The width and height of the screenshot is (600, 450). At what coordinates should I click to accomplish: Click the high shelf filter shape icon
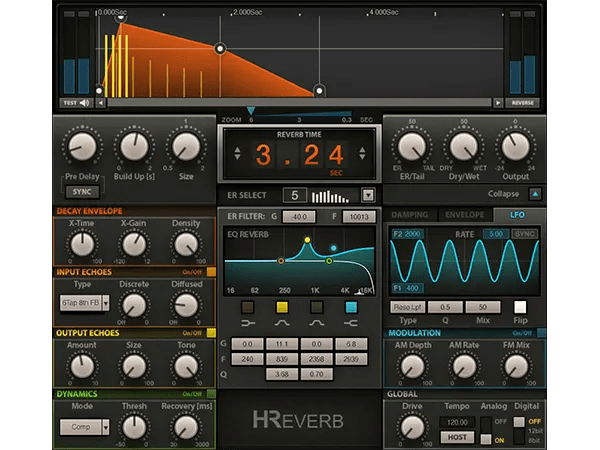tap(351, 324)
